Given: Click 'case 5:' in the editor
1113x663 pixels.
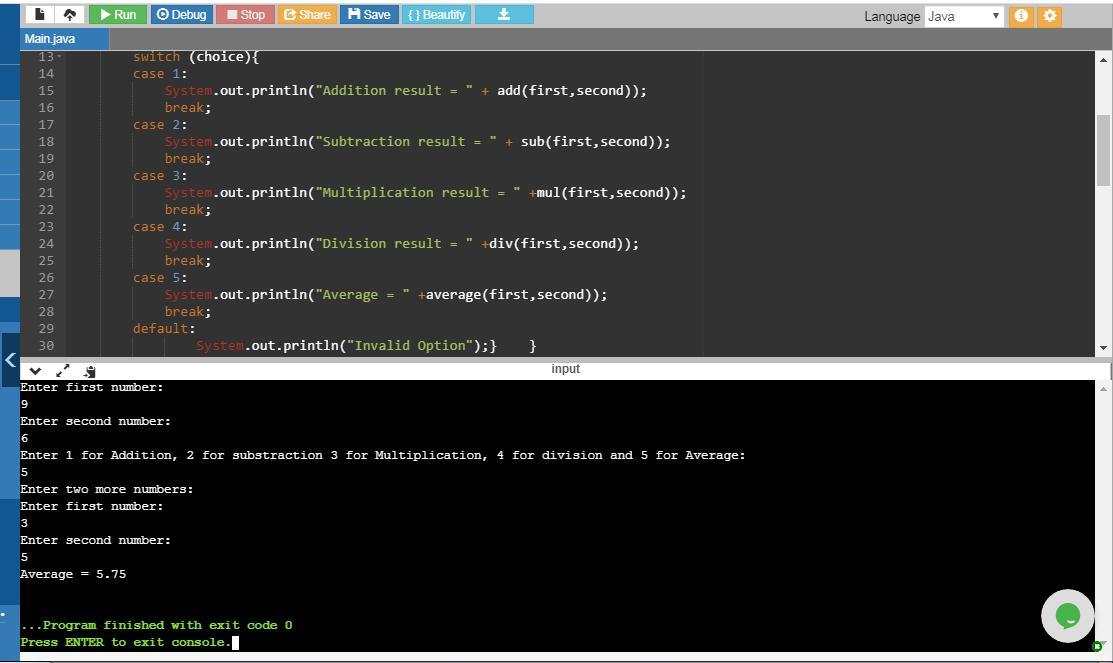Looking at the screenshot, I should [x=160, y=278].
